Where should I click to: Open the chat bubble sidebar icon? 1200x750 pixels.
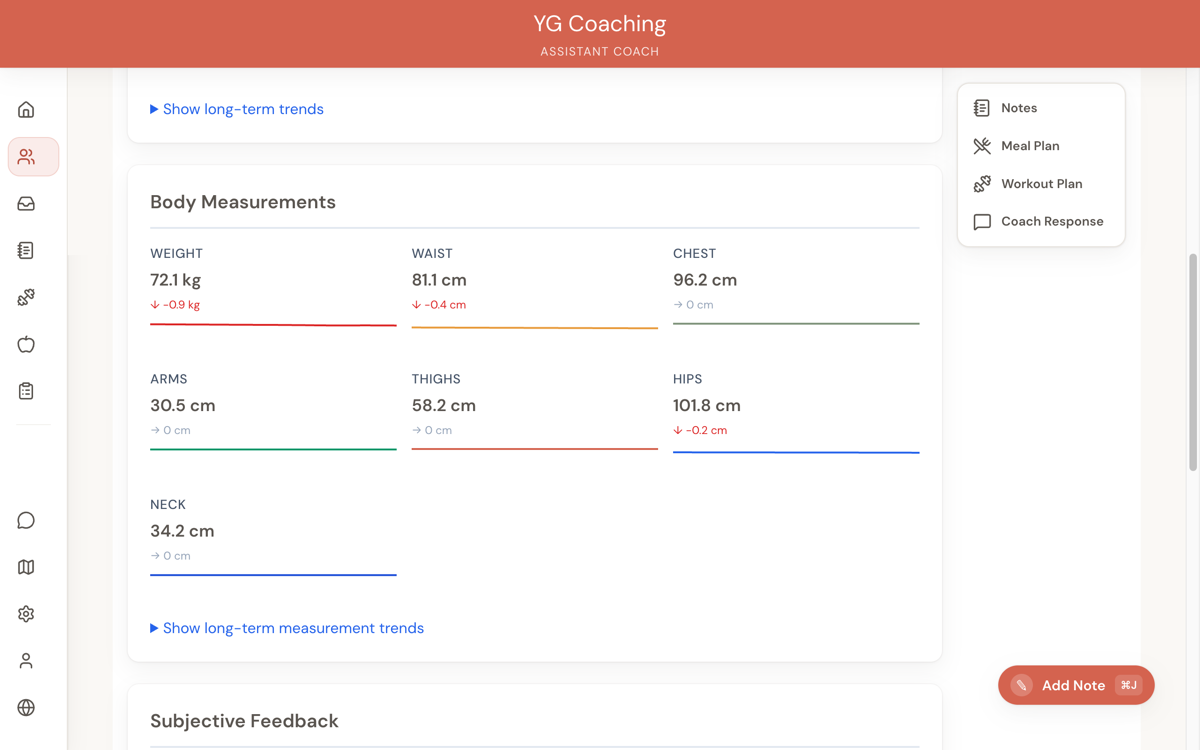coord(26,520)
